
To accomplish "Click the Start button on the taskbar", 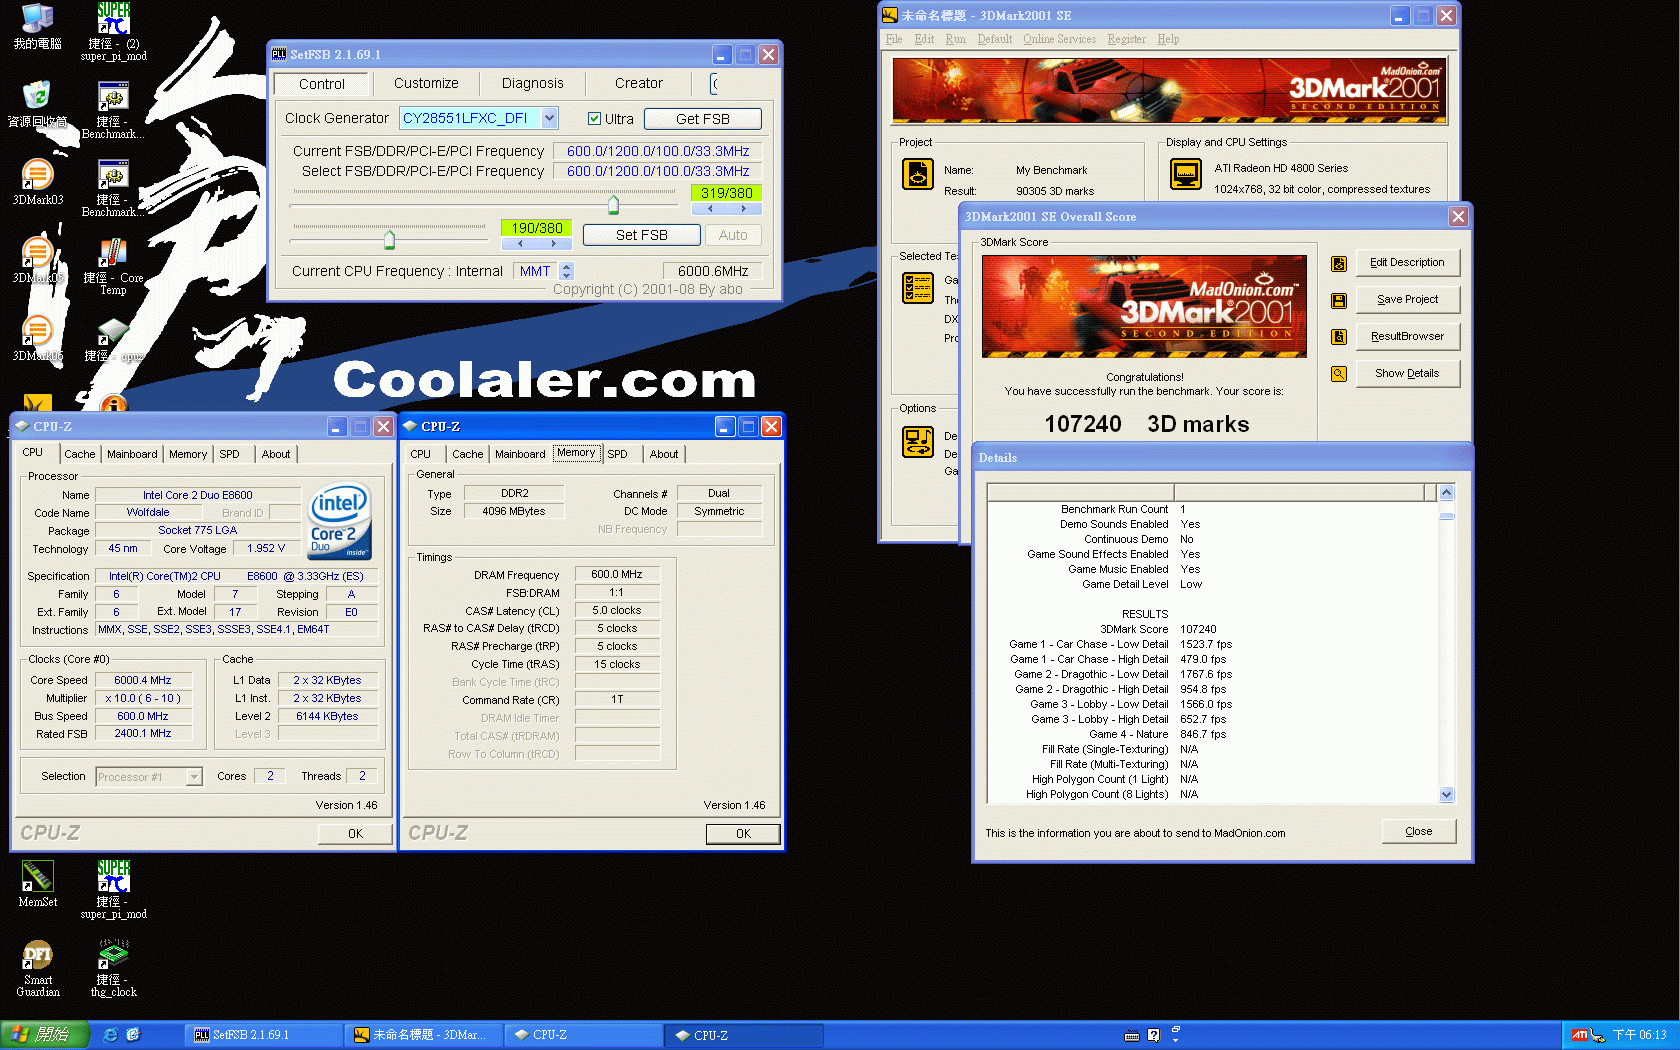I will [x=44, y=1035].
